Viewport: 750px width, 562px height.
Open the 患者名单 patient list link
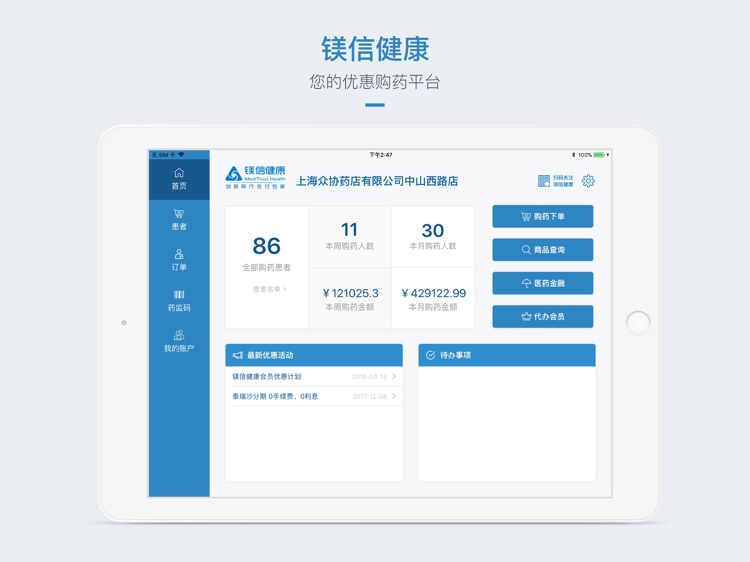269,289
